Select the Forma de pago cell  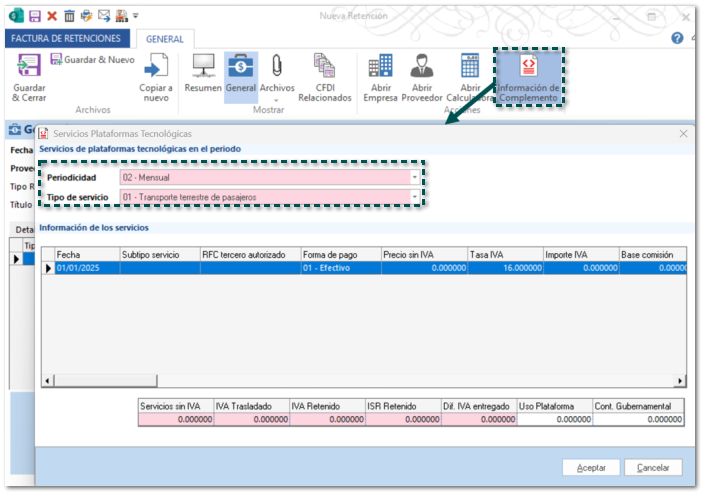[340, 268]
